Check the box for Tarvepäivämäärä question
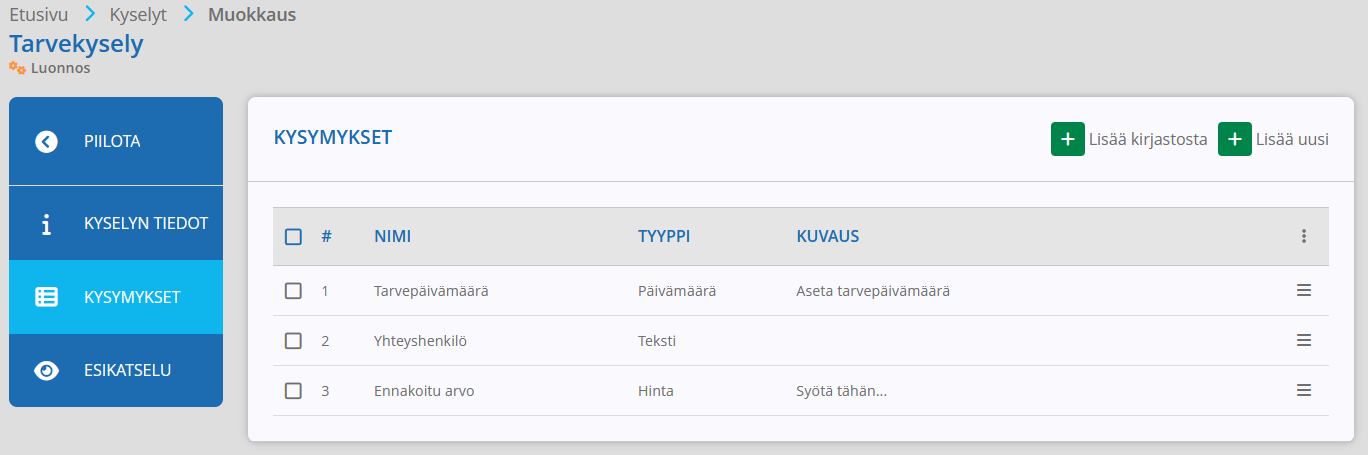 293,291
